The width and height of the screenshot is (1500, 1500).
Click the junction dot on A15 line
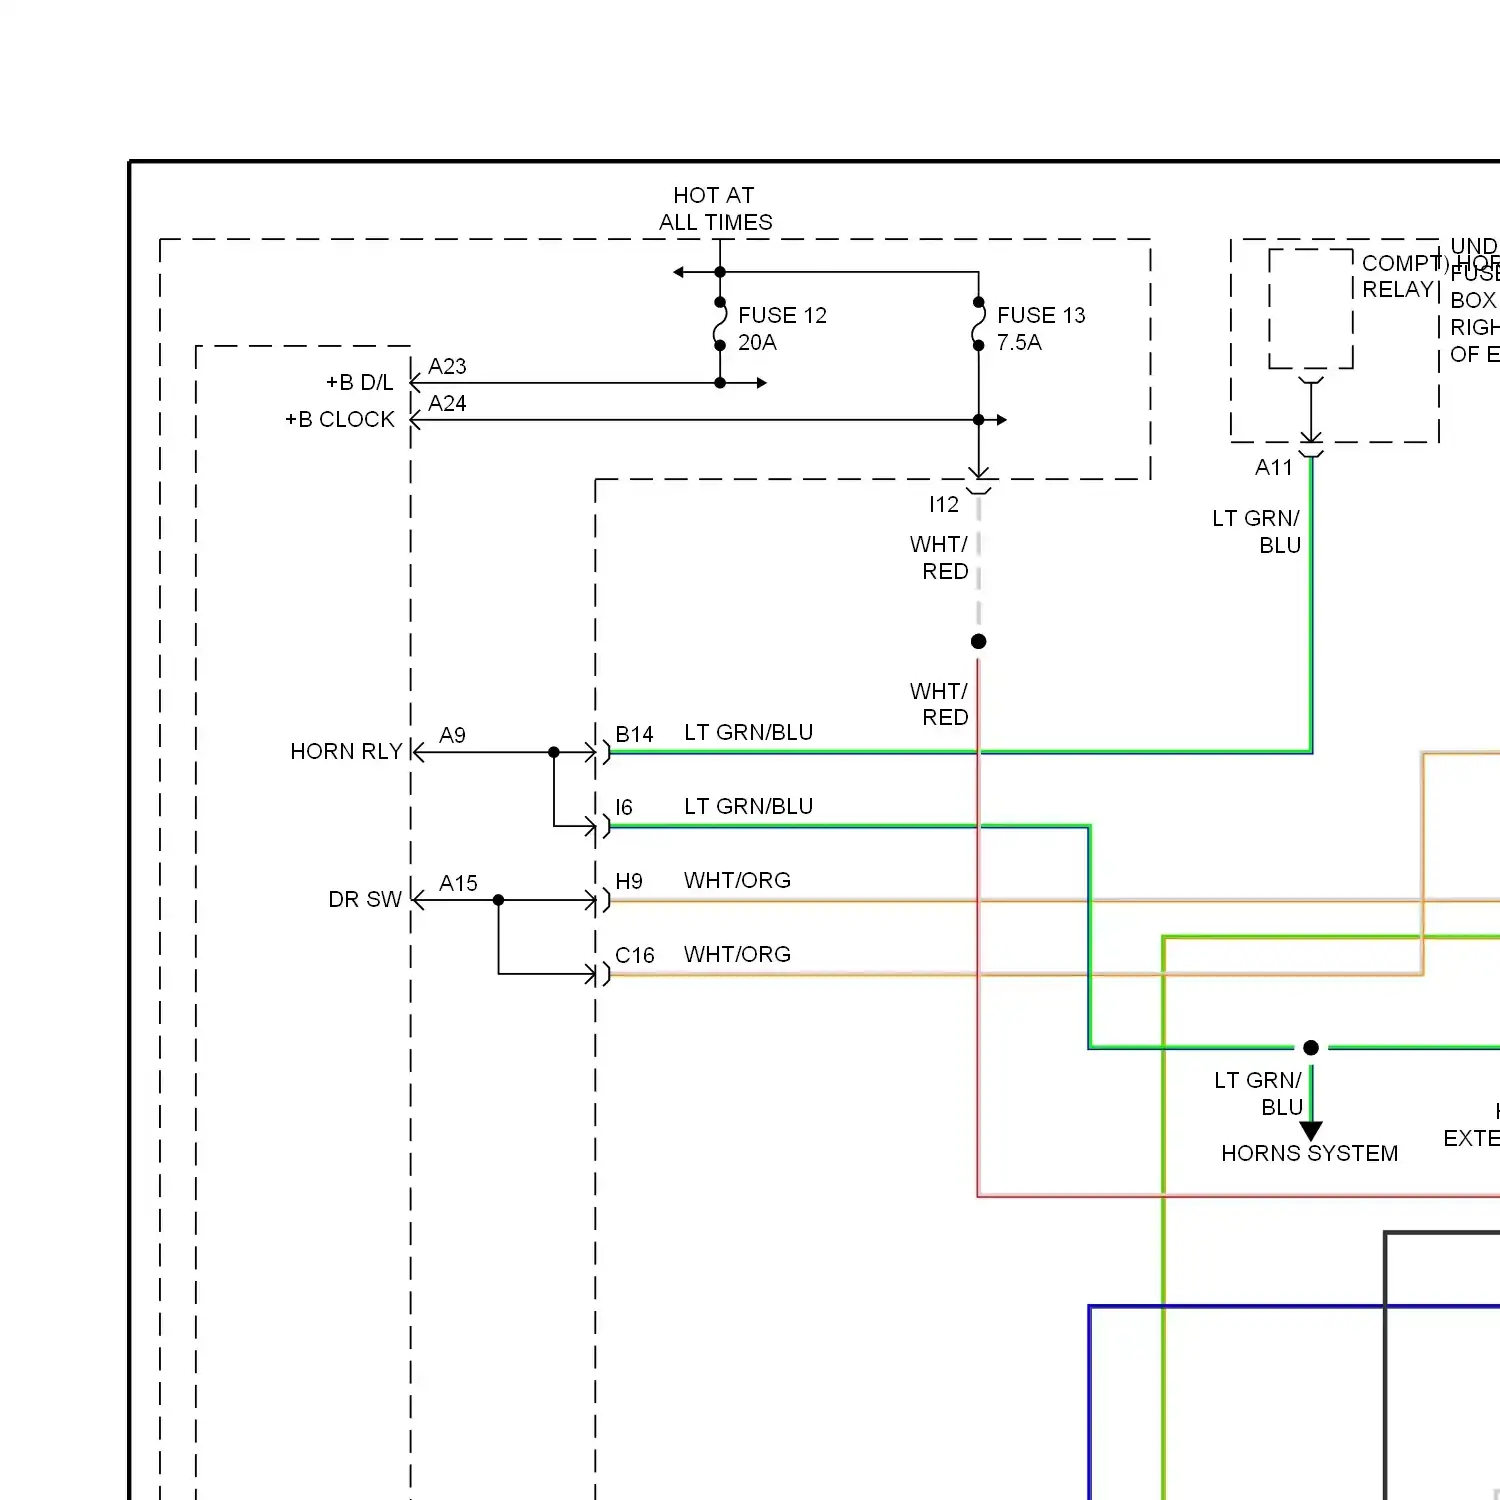(x=498, y=900)
